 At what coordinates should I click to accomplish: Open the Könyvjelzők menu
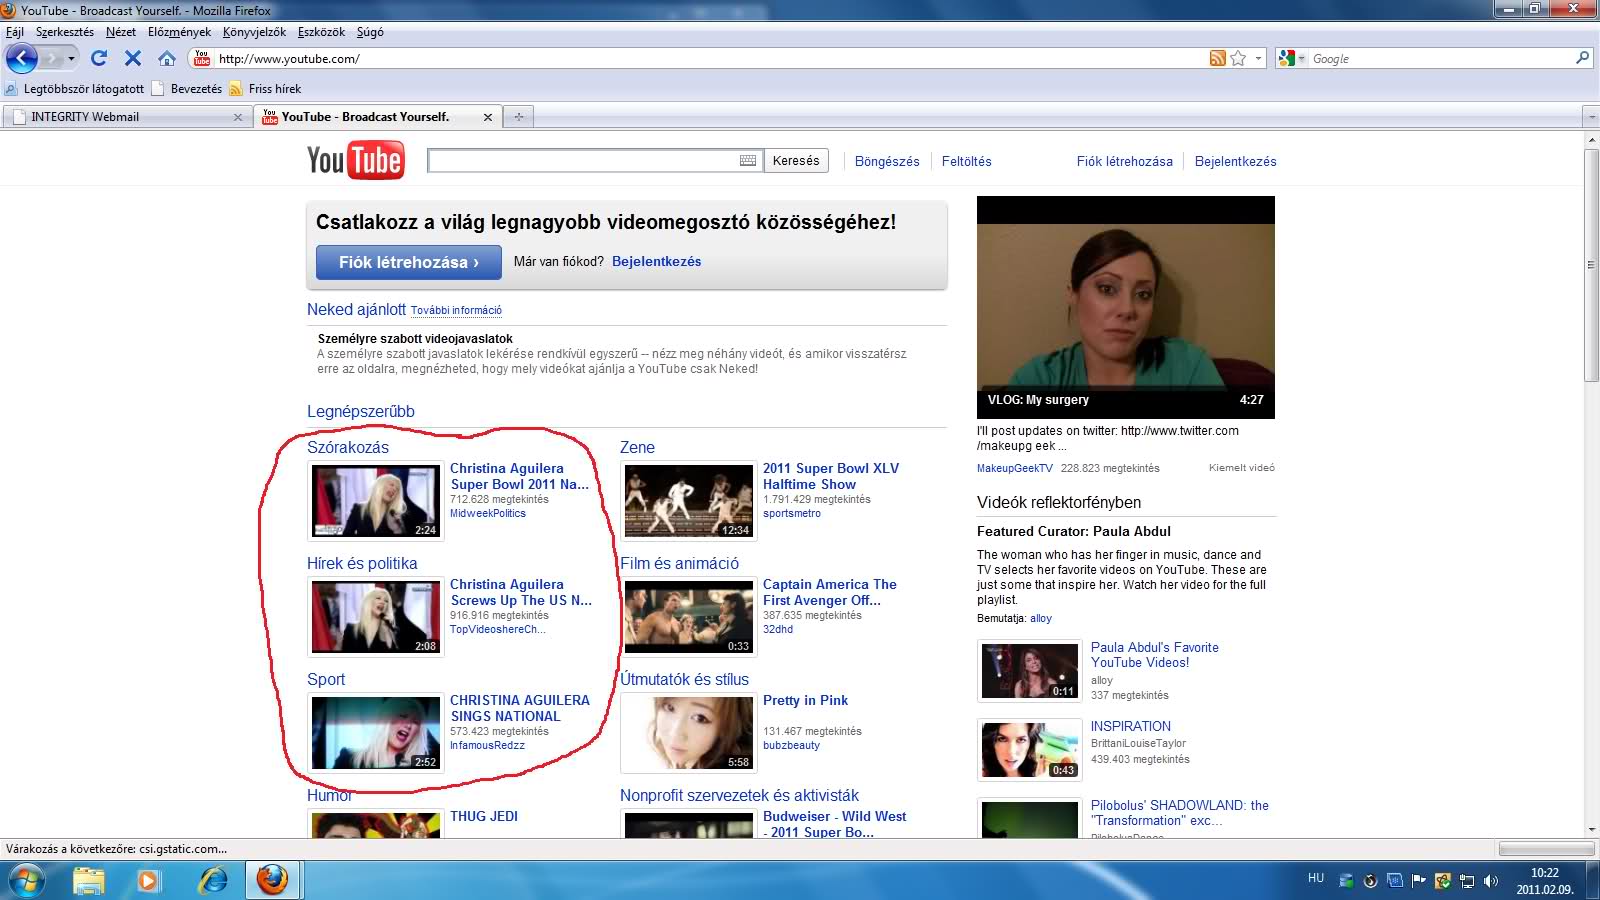[254, 32]
